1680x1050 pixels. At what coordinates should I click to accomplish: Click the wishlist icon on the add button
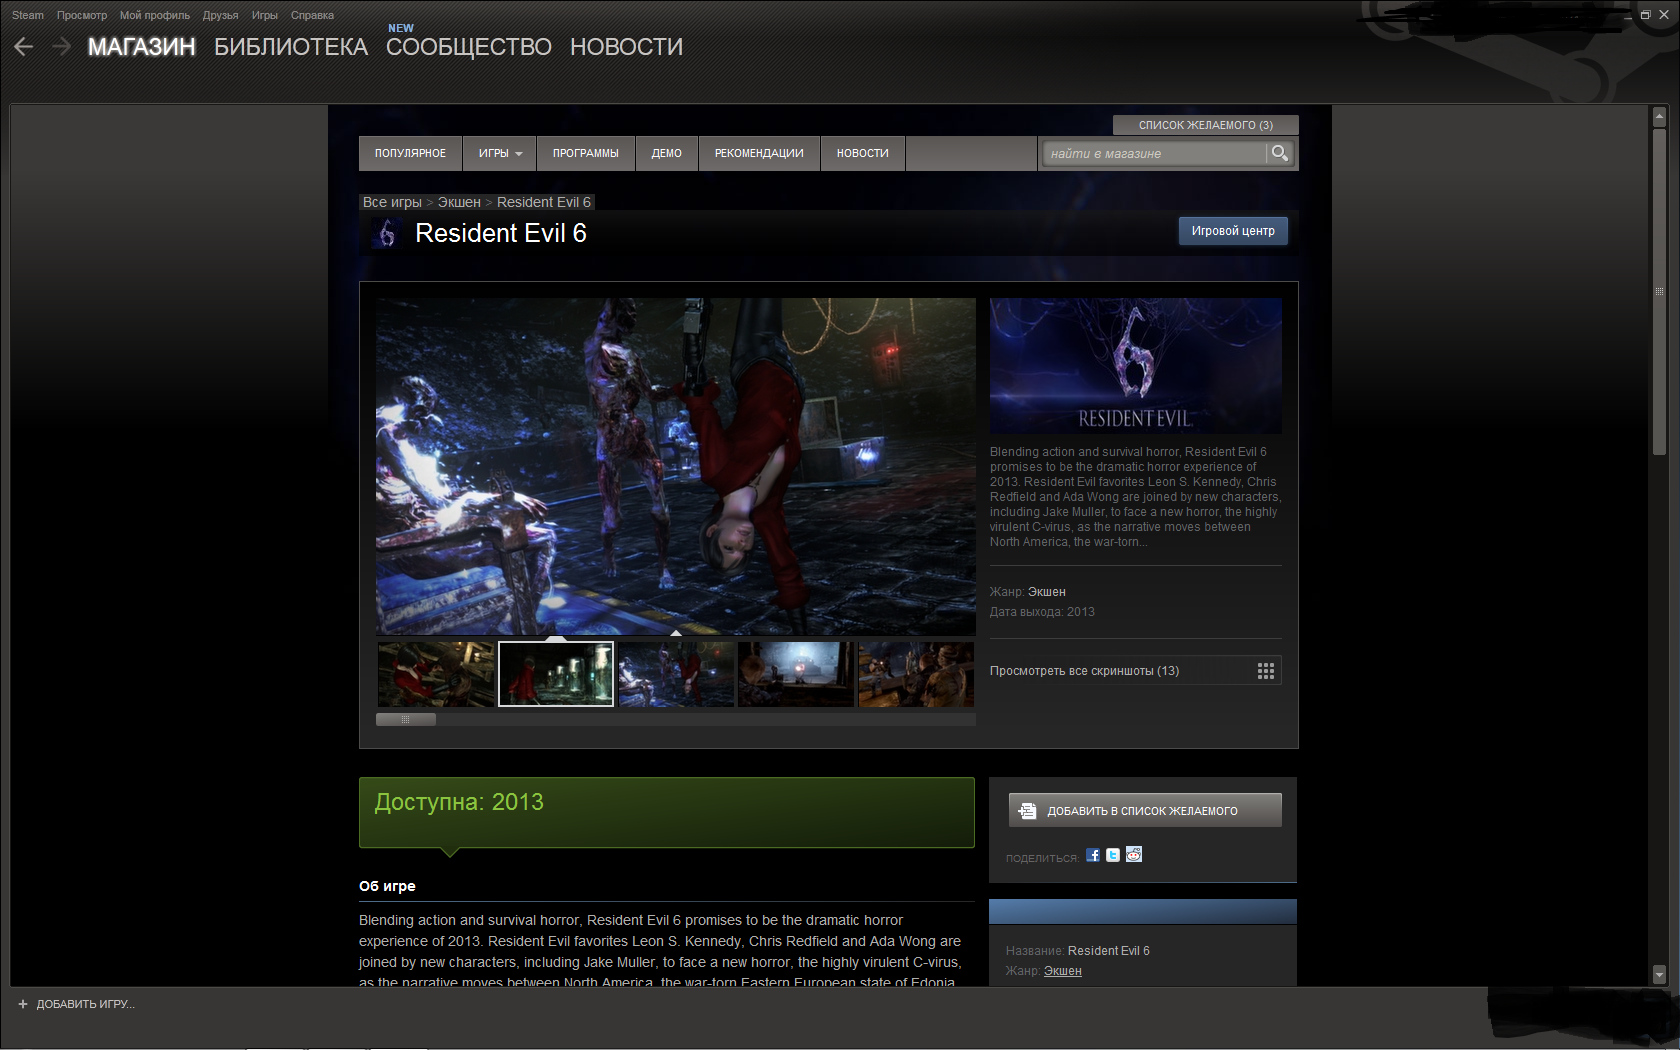(x=1027, y=811)
